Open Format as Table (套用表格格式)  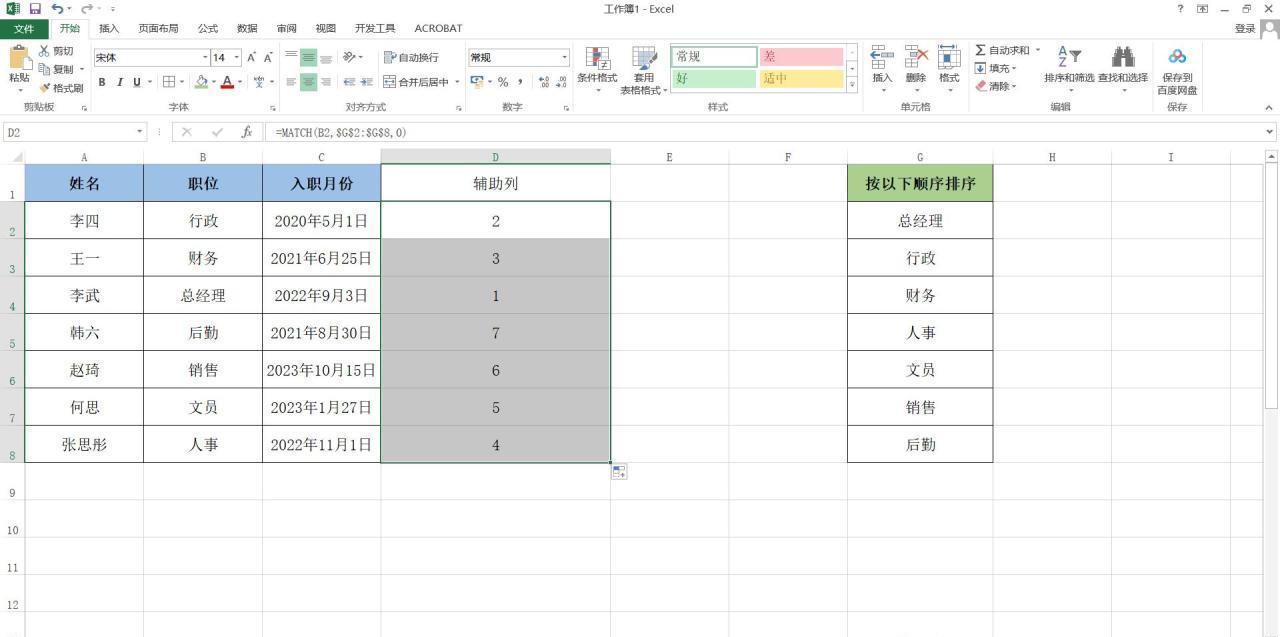[x=644, y=70]
